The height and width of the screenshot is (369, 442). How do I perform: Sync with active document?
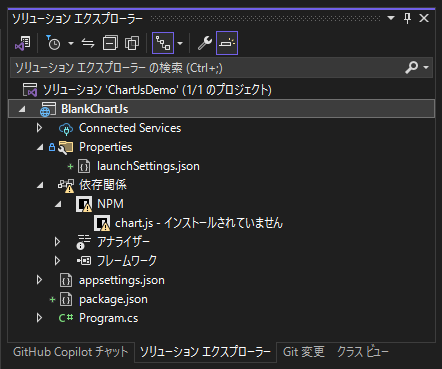click(x=88, y=43)
